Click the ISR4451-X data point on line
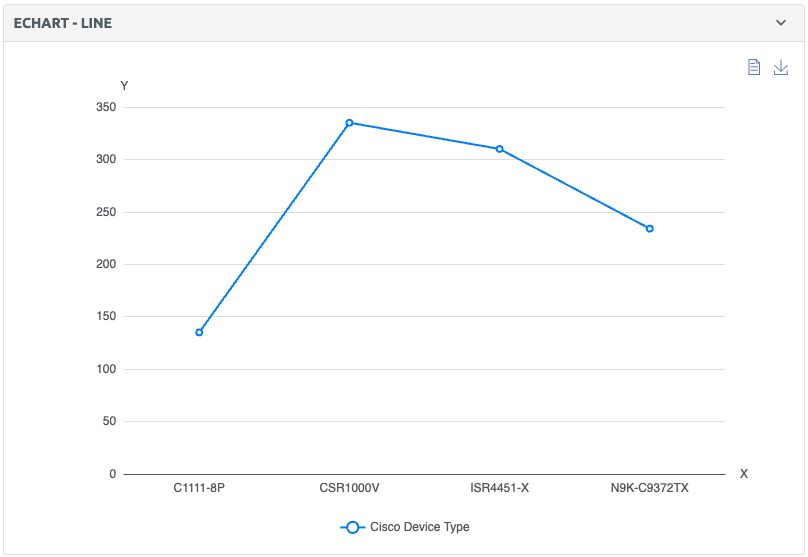The width and height of the screenshot is (808, 557). click(x=499, y=149)
